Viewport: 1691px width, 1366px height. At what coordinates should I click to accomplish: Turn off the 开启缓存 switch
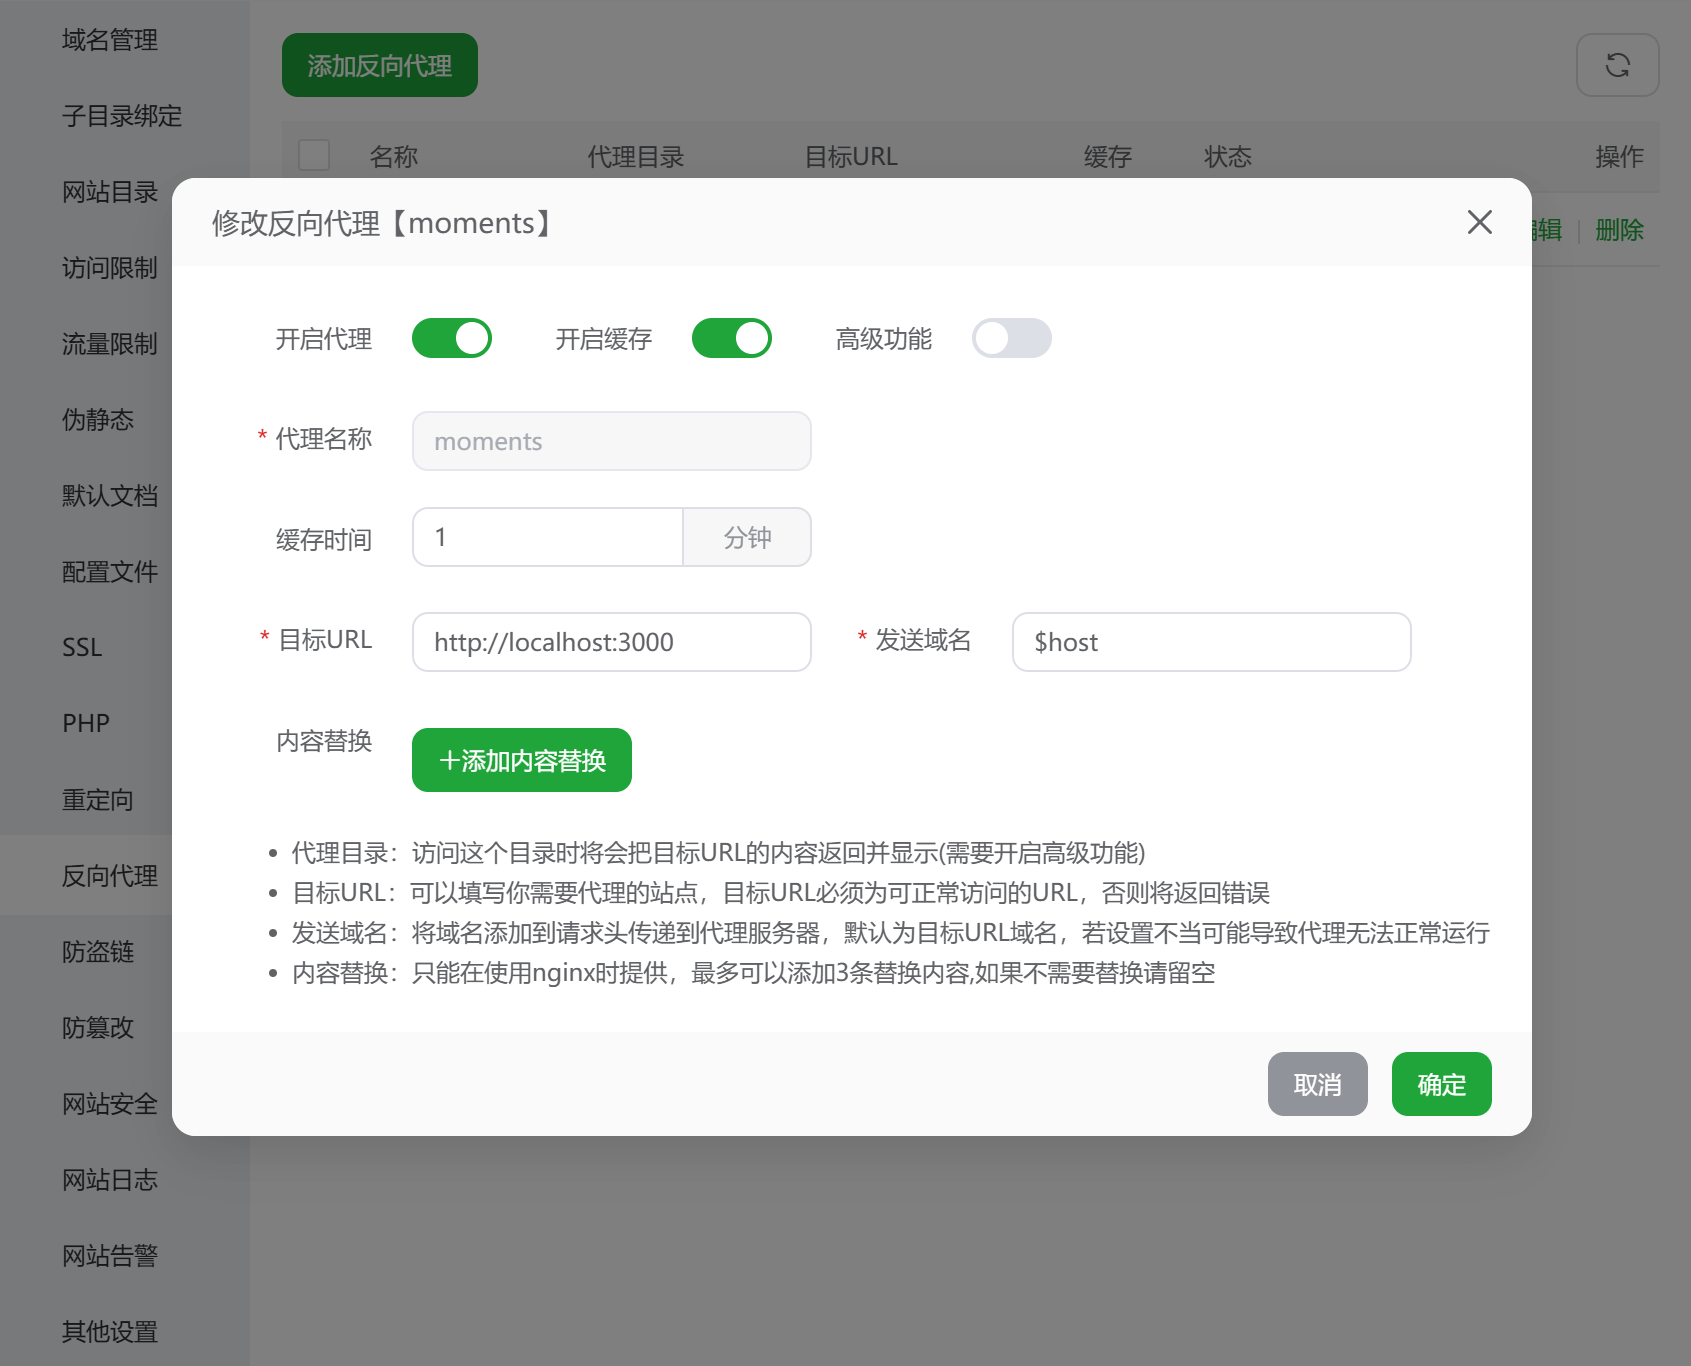click(x=732, y=338)
